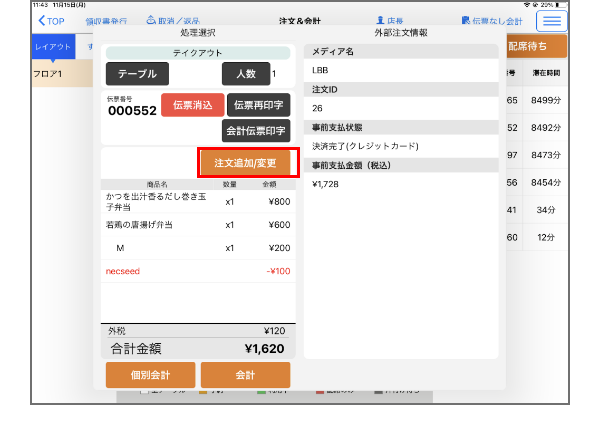The height and width of the screenshot is (421, 600).
Task: Open the hamburger menu
Action: coord(551,21)
